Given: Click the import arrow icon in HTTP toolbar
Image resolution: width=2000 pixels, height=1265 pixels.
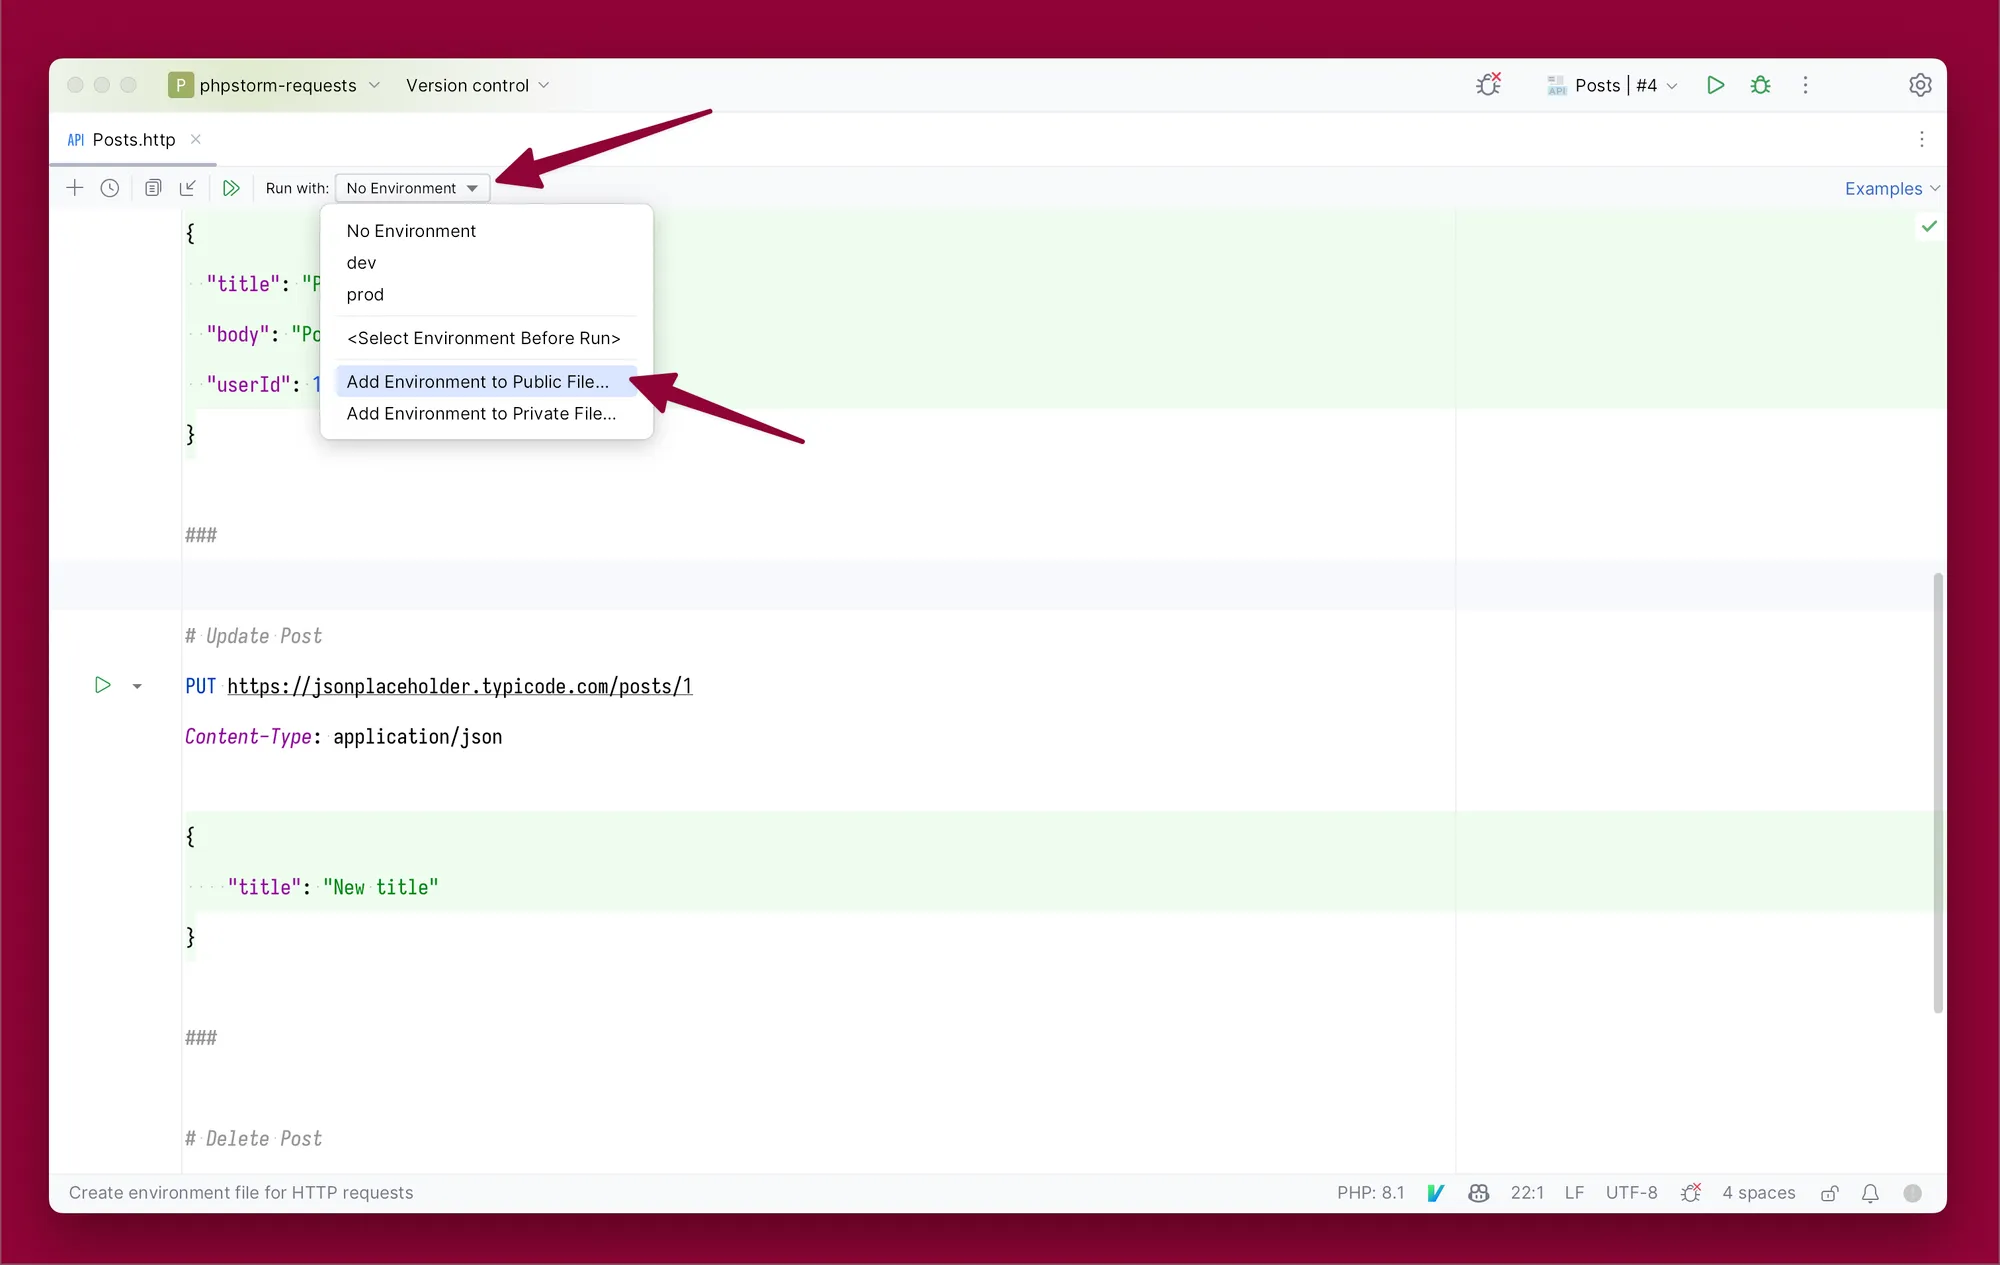Looking at the screenshot, I should click(x=188, y=188).
